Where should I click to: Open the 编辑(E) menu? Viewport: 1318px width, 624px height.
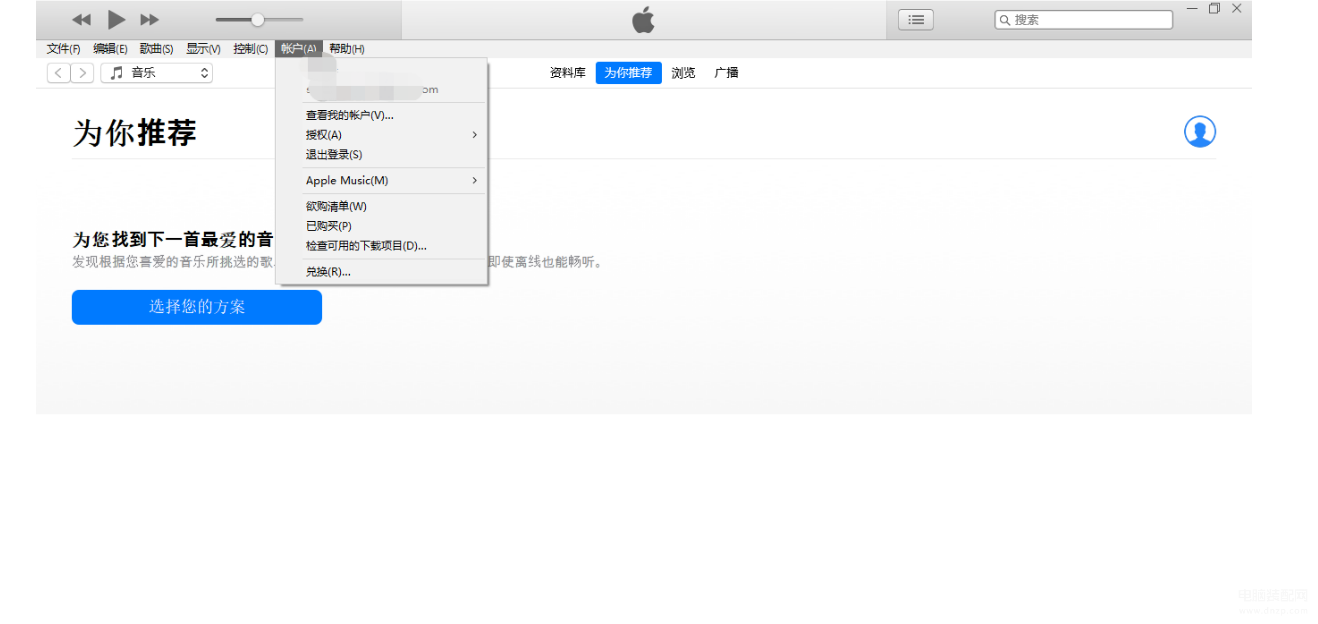point(110,49)
